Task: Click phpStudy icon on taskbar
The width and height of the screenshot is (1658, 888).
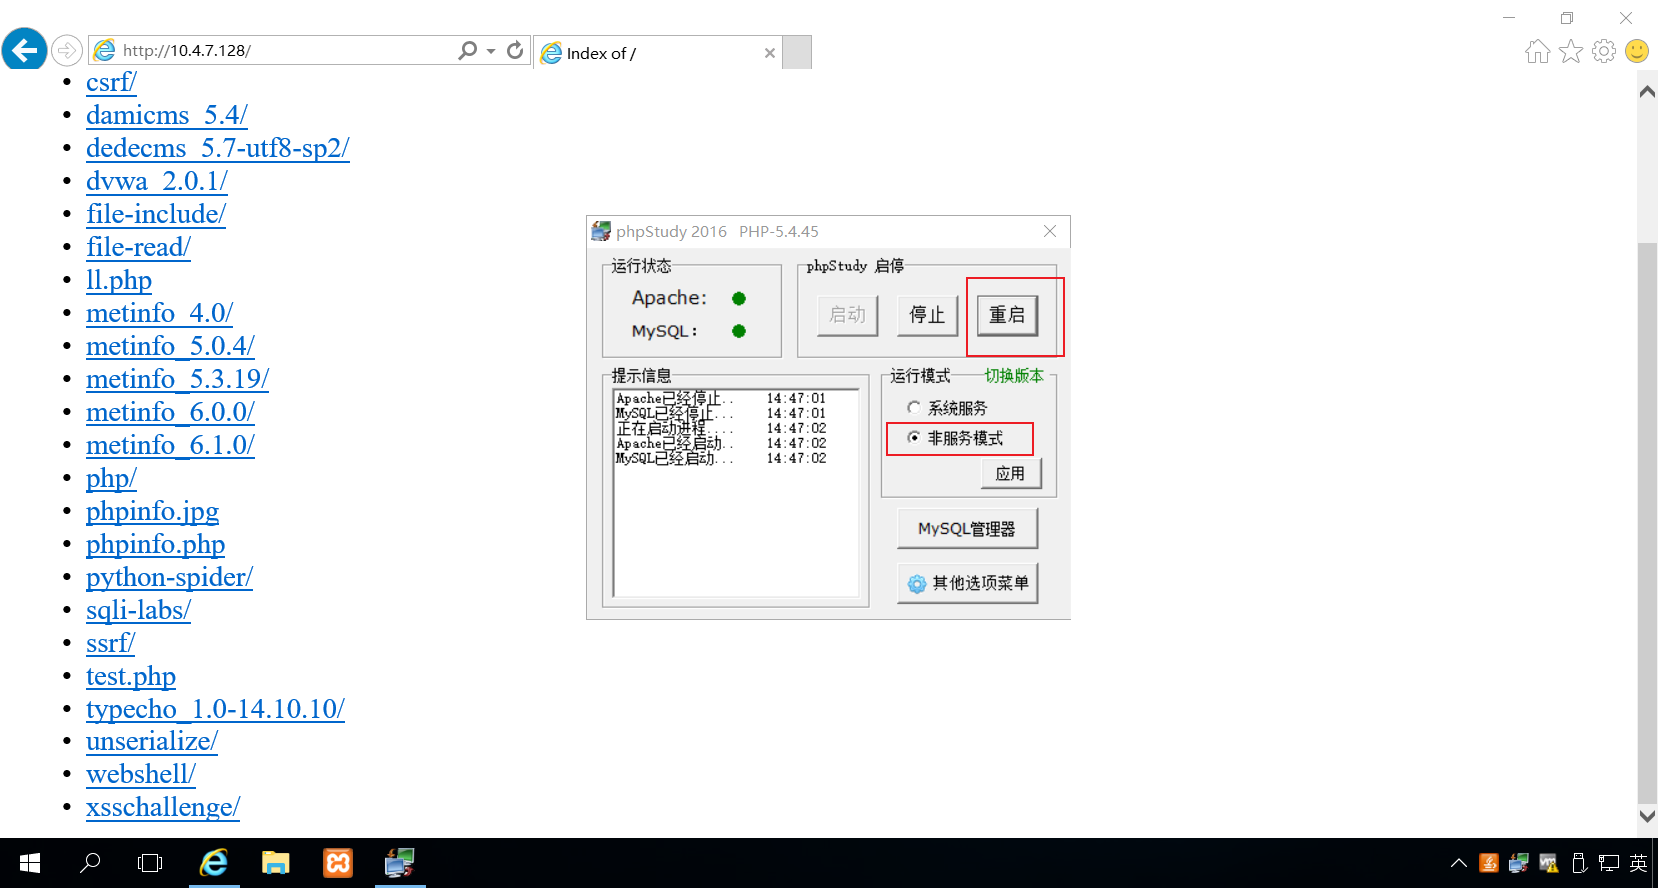Action: coord(400,863)
